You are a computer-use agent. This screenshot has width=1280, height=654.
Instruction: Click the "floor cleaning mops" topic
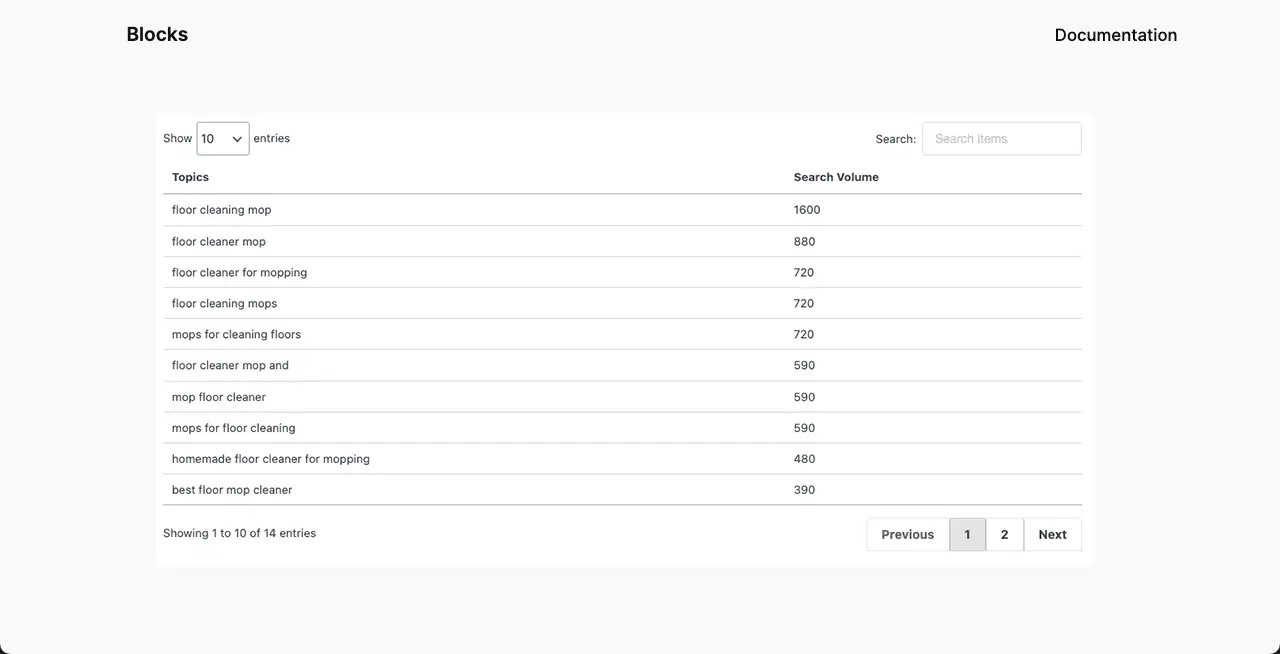(224, 303)
